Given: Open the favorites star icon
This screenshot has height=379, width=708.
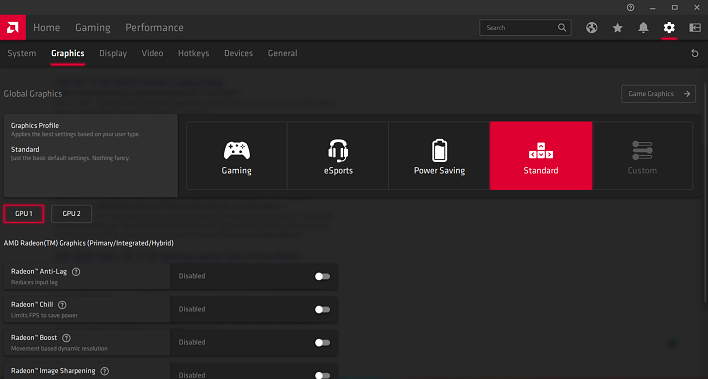Looking at the screenshot, I should click(617, 28).
